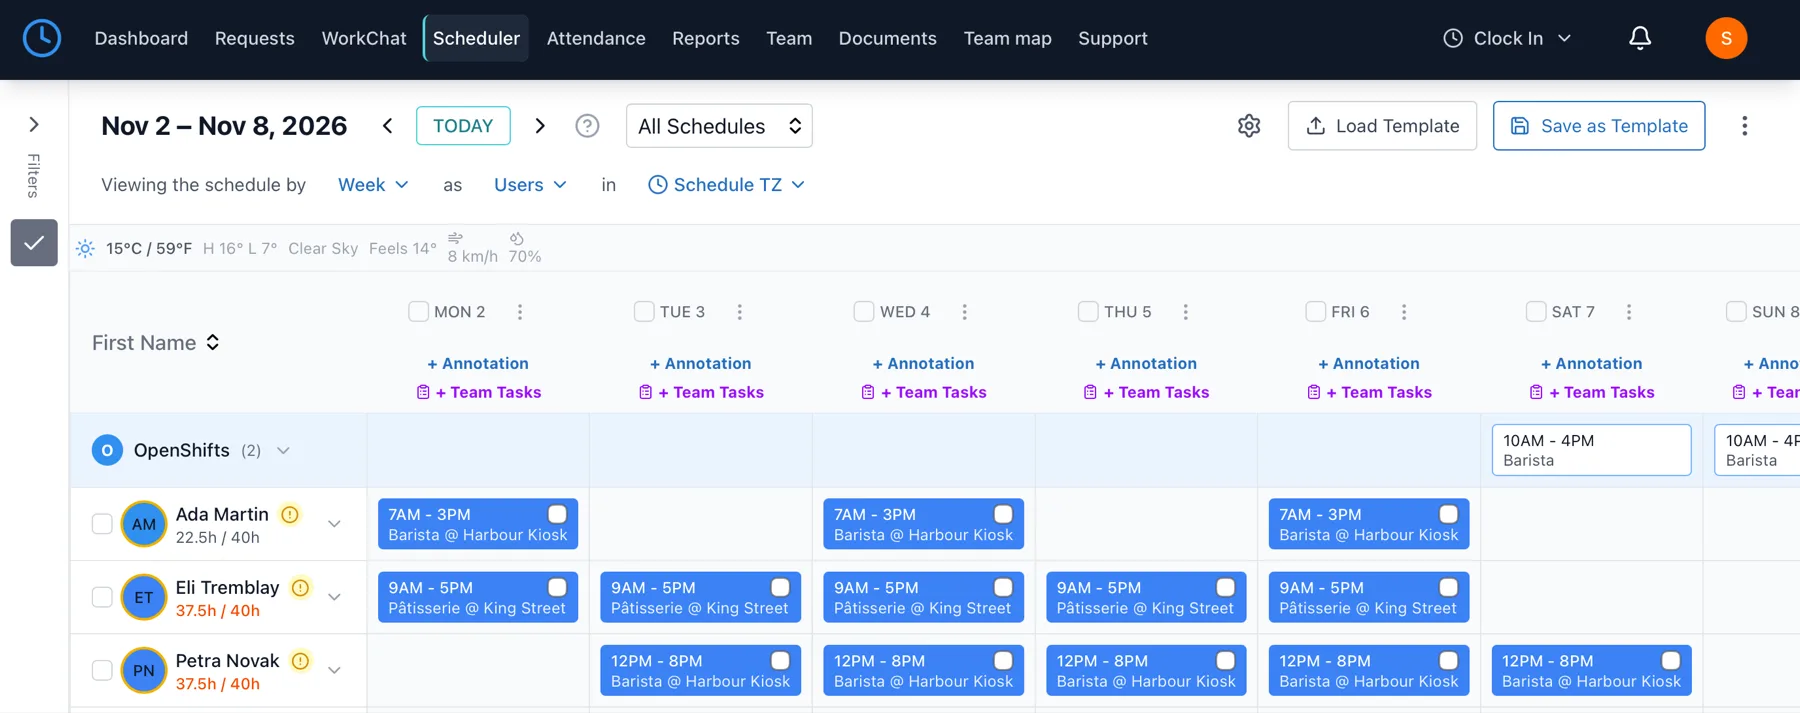Change view period from Week dropdown

pyautogui.click(x=373, y=185)
